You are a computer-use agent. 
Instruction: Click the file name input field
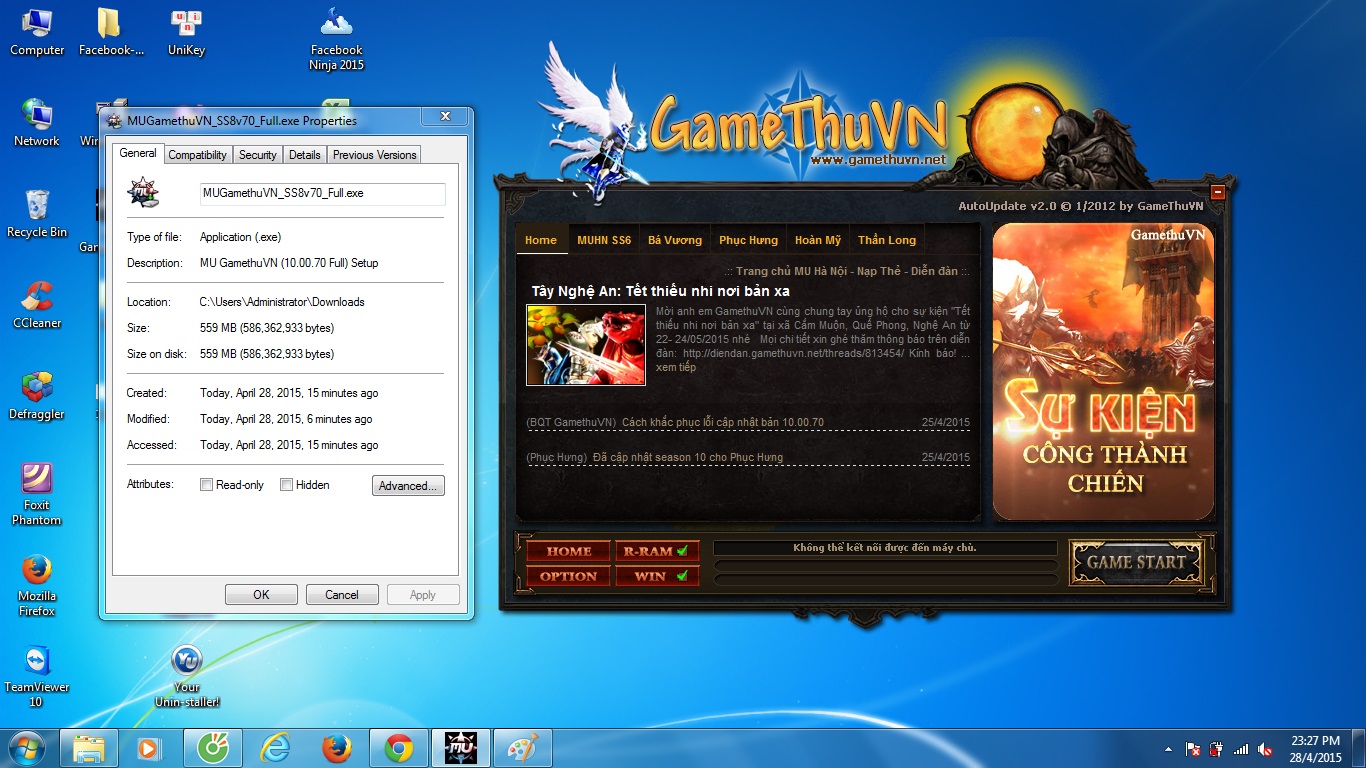pos(323,193)
